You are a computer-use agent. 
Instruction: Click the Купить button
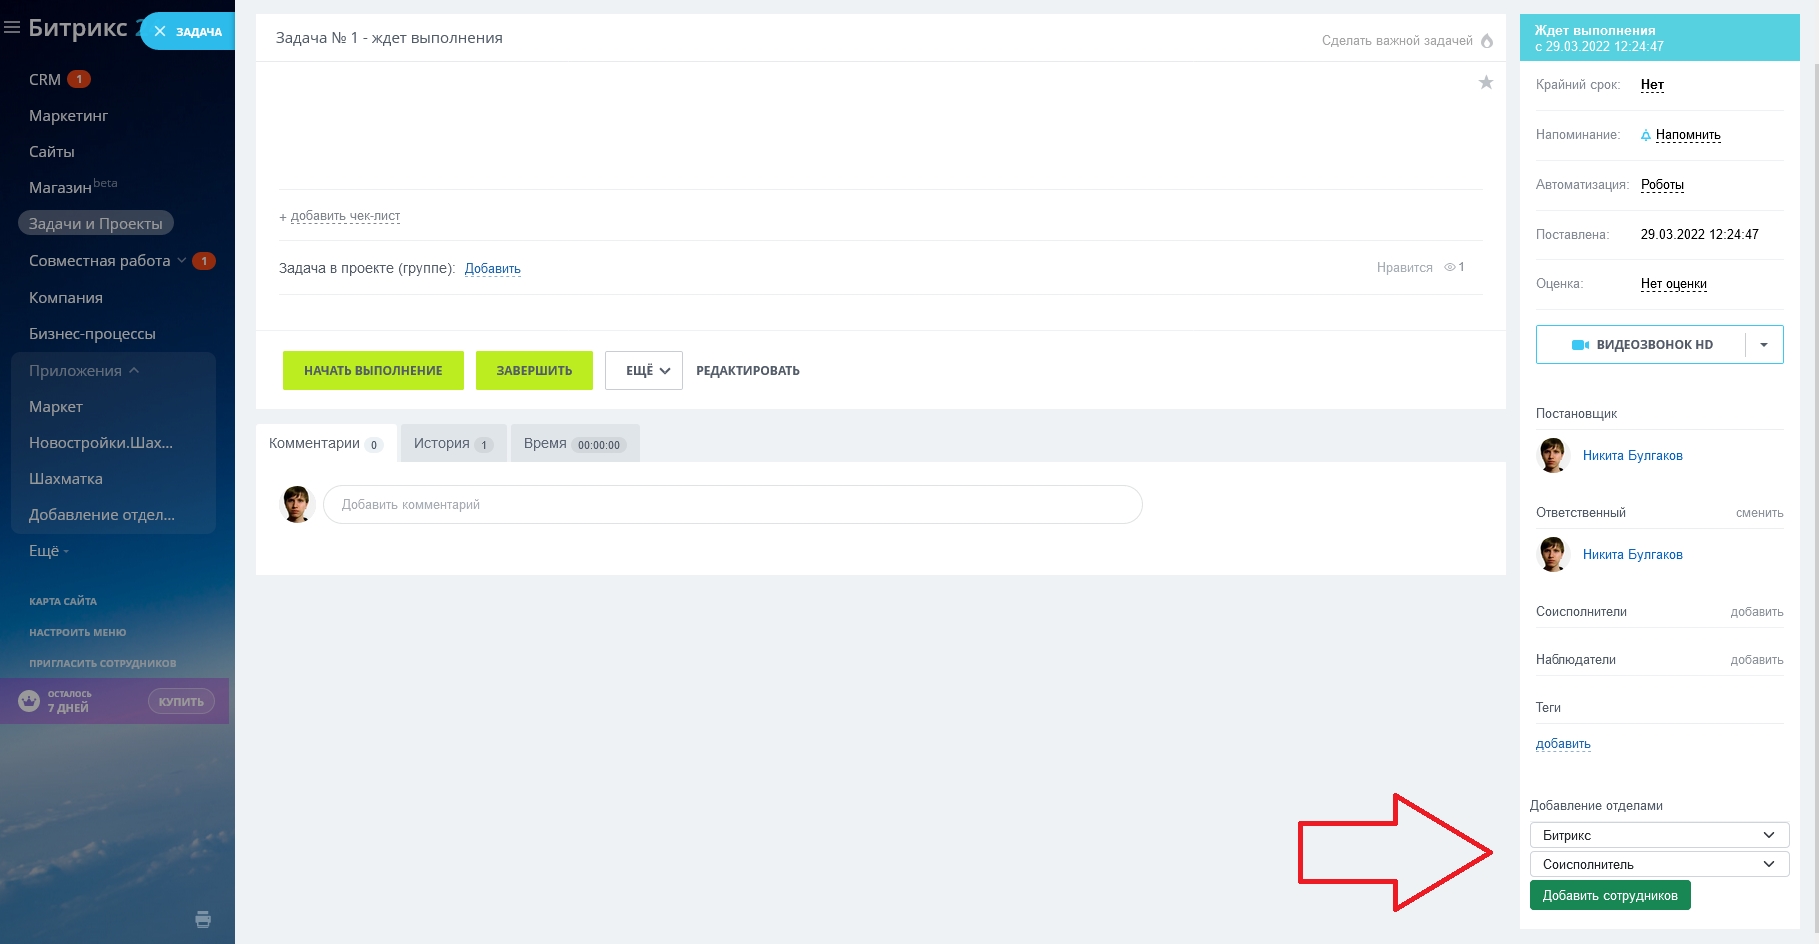[181, 701]
